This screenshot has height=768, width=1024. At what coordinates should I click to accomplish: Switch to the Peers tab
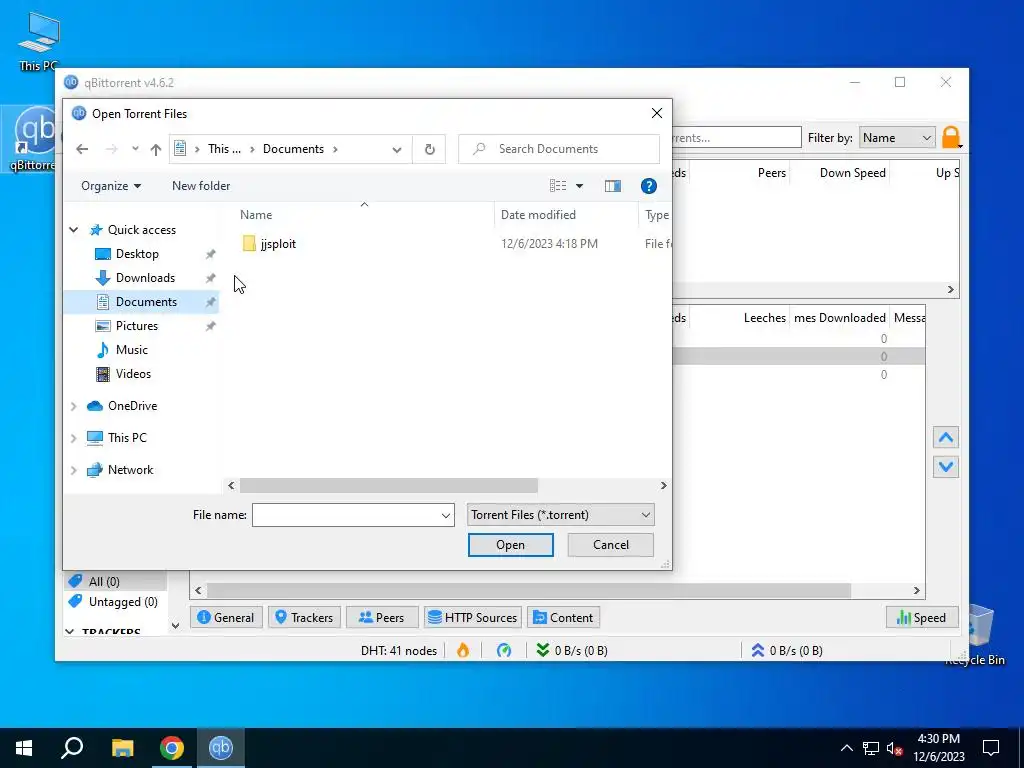click(x=382, y=618)
